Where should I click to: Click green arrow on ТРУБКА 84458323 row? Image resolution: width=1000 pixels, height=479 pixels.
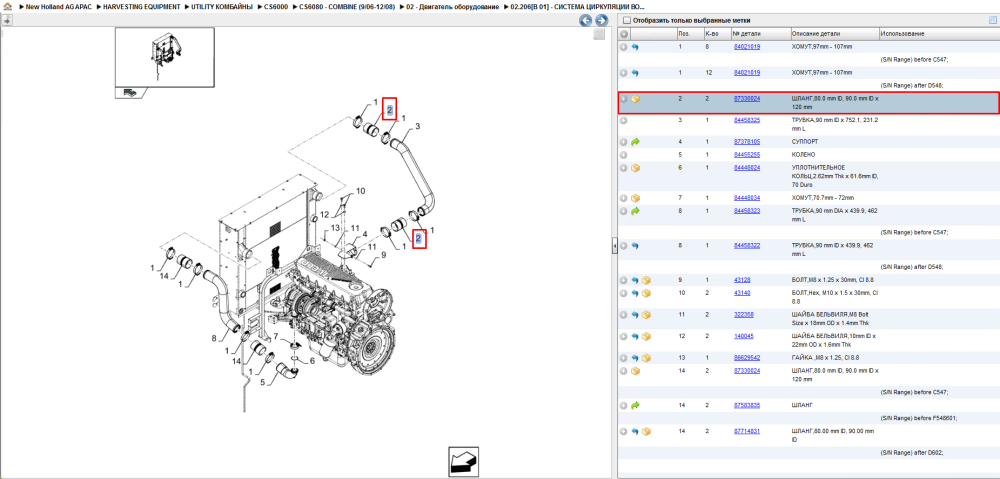pyautogui.click(x=635, y=210)
